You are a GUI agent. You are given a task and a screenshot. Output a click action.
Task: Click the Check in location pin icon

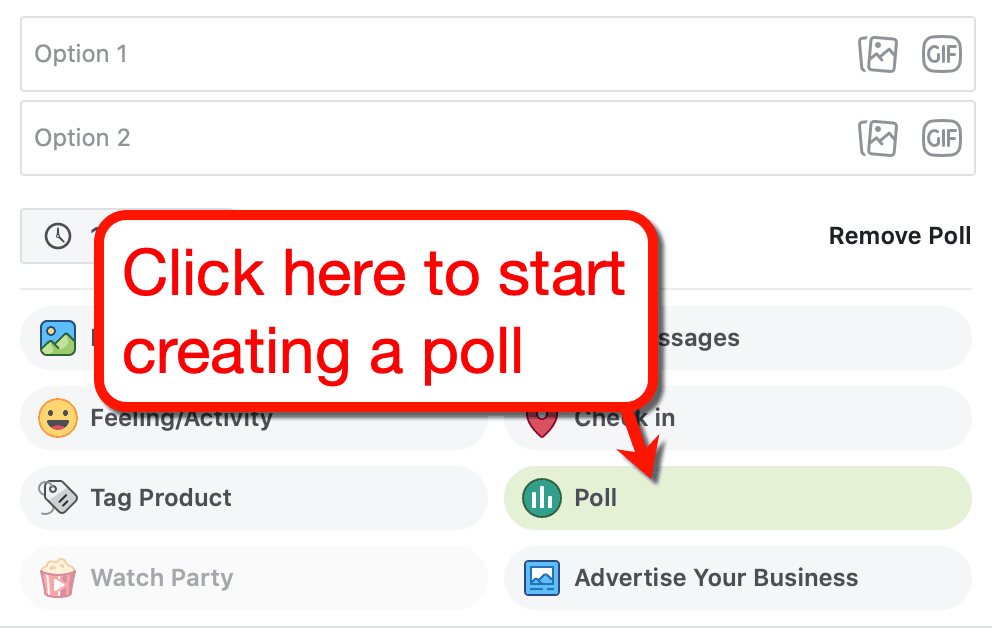click(541, 418)
